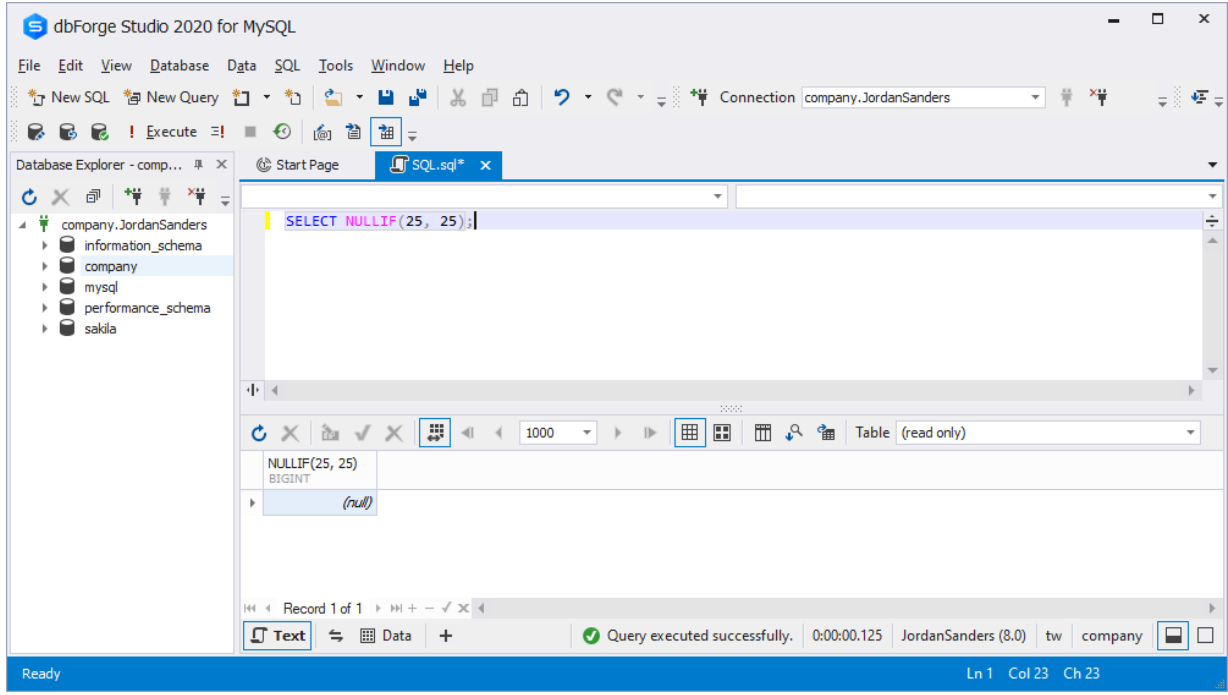Click the New SQL toolbar button
The width and height of the screenshot is (1228, 695).
pyautogui.click(x=69, y=97)
